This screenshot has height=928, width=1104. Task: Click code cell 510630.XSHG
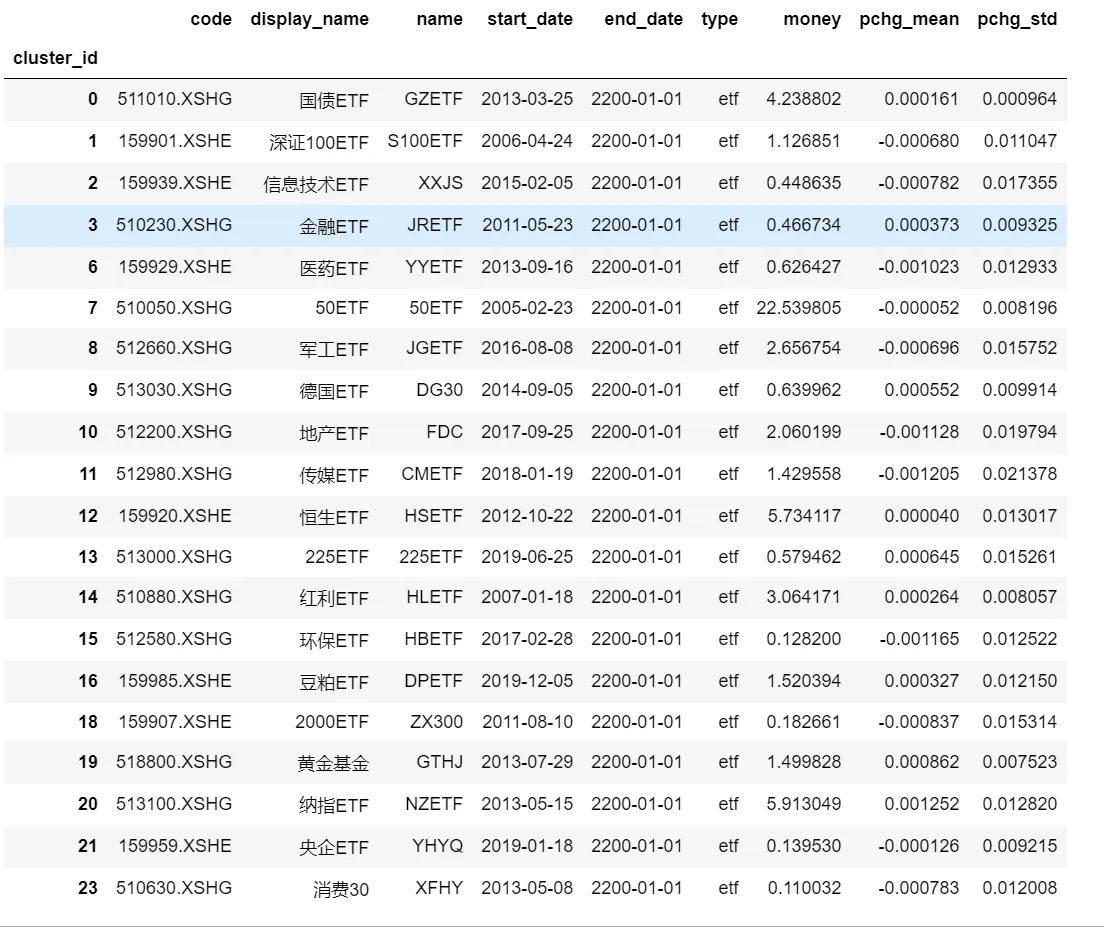174,887
